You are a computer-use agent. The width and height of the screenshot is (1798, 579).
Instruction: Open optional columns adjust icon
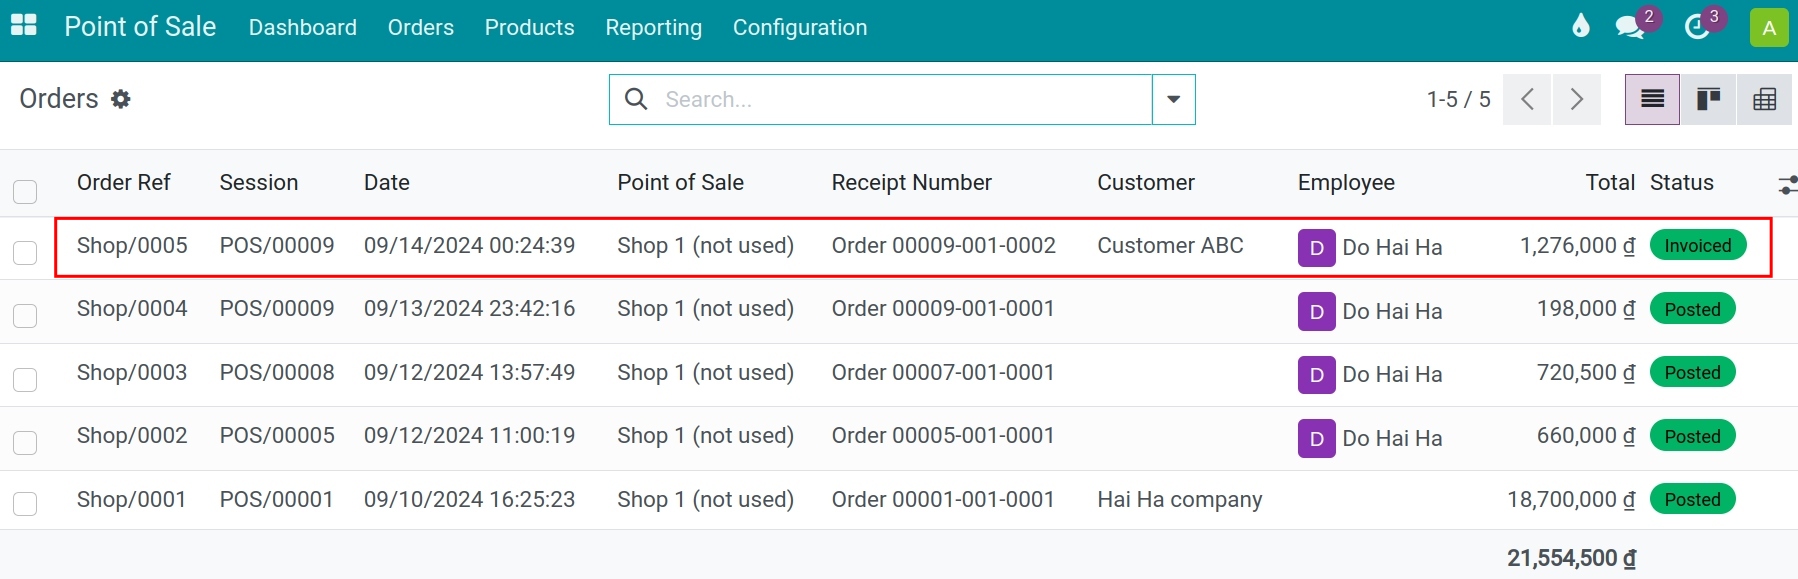[x=1787, y=184]
